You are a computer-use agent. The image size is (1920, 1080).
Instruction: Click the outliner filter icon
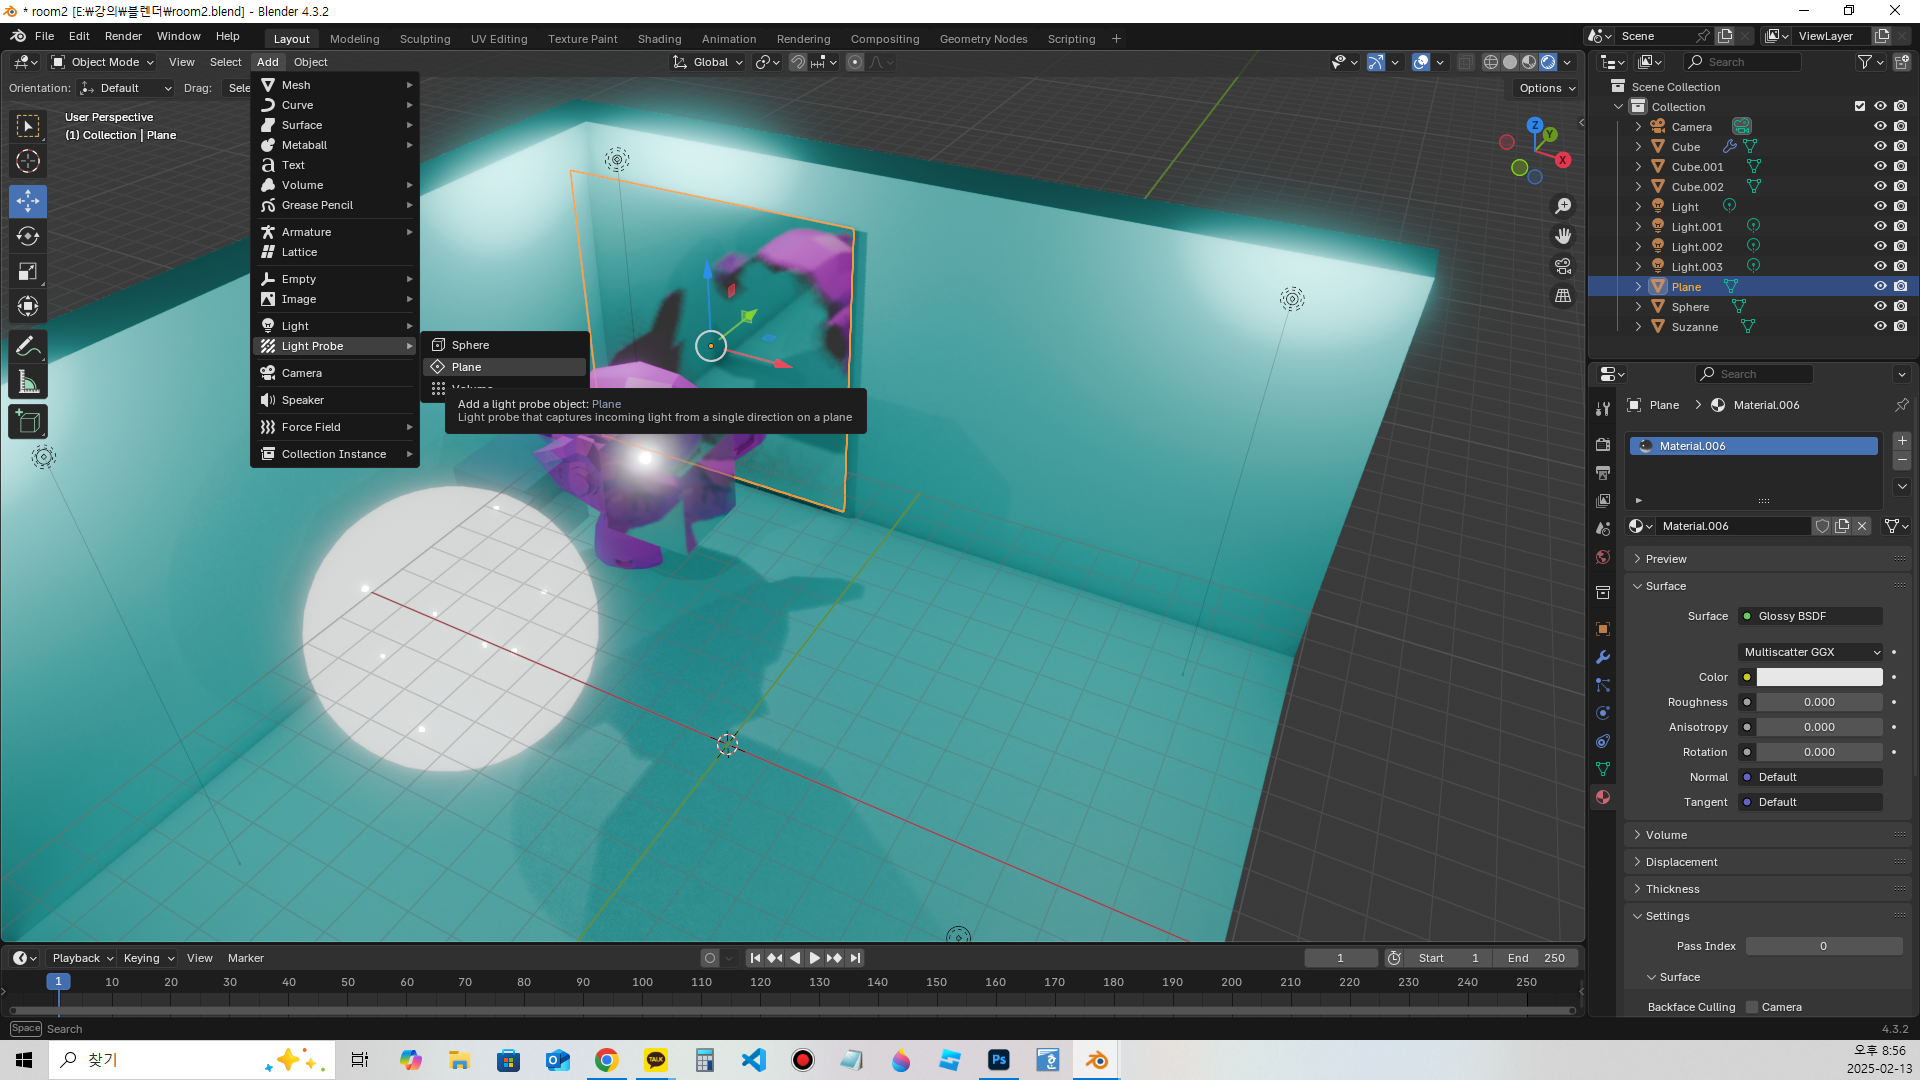point(1864,62)
